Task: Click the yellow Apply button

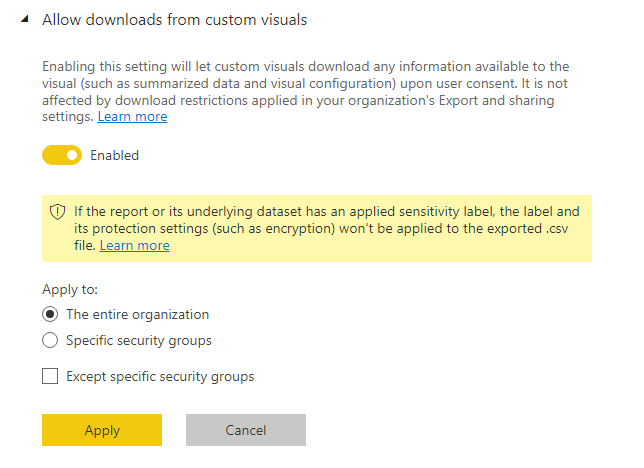Action: 102,430
